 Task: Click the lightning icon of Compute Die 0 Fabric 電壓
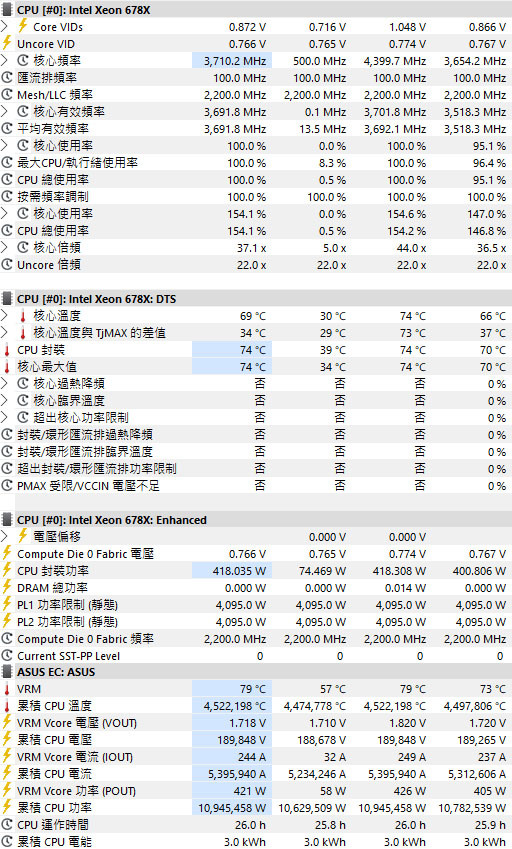7,553
